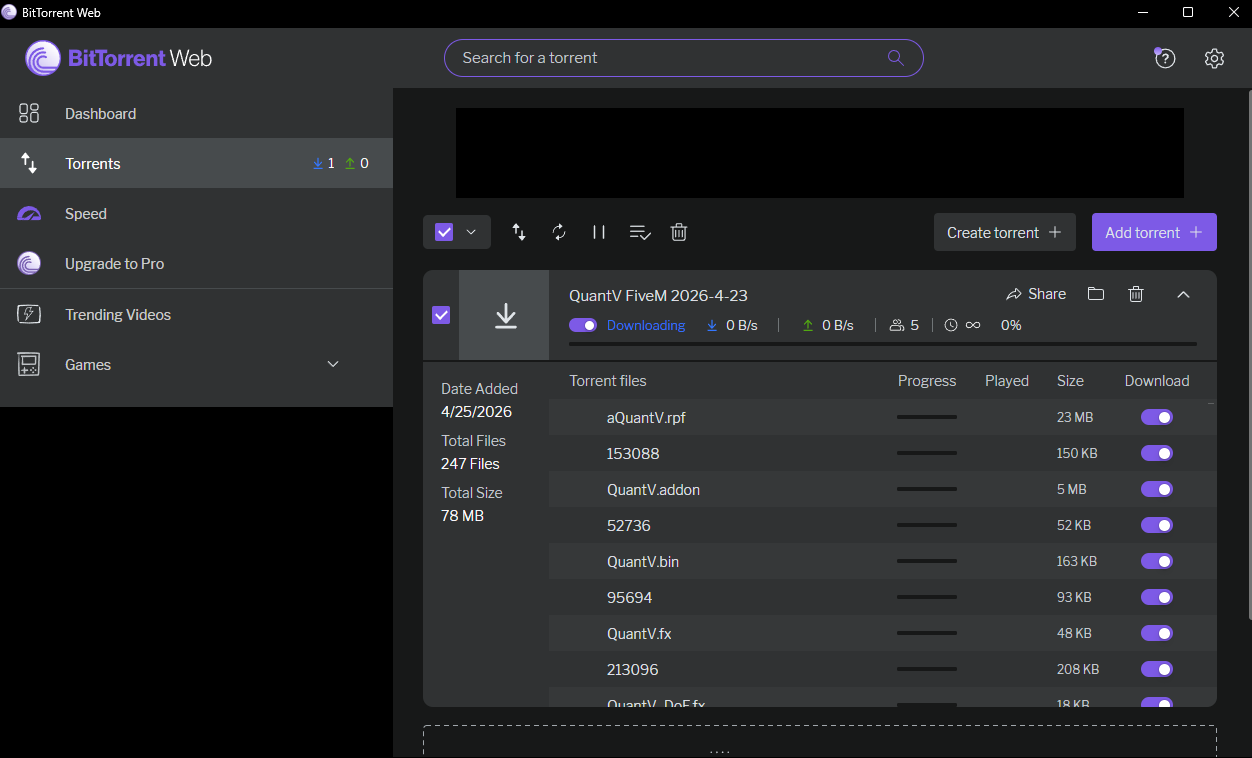The height and width of the screenshot is (758, 1252).
Task: Disable download for aQuantV.rpf
Action: point(1157,417)
